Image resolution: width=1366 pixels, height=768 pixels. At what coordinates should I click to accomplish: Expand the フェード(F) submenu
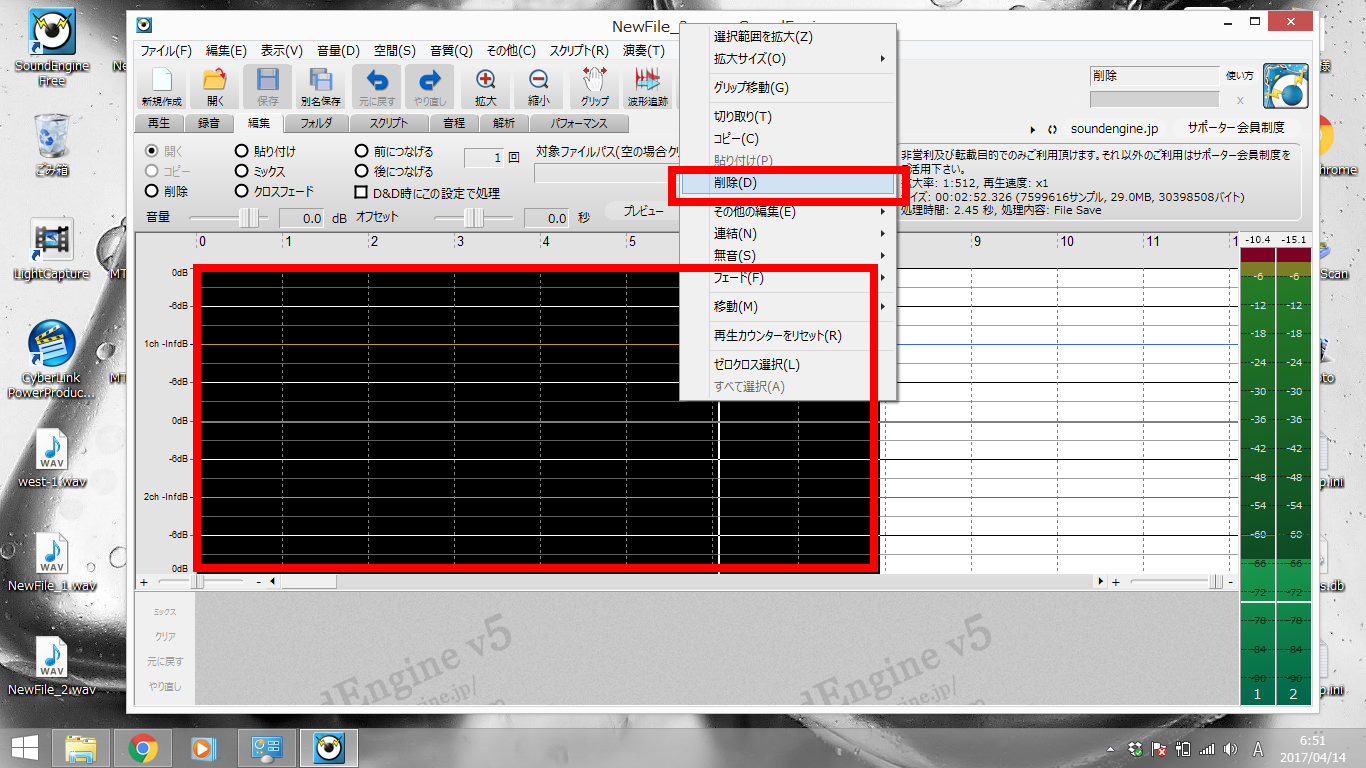[788, 278]
